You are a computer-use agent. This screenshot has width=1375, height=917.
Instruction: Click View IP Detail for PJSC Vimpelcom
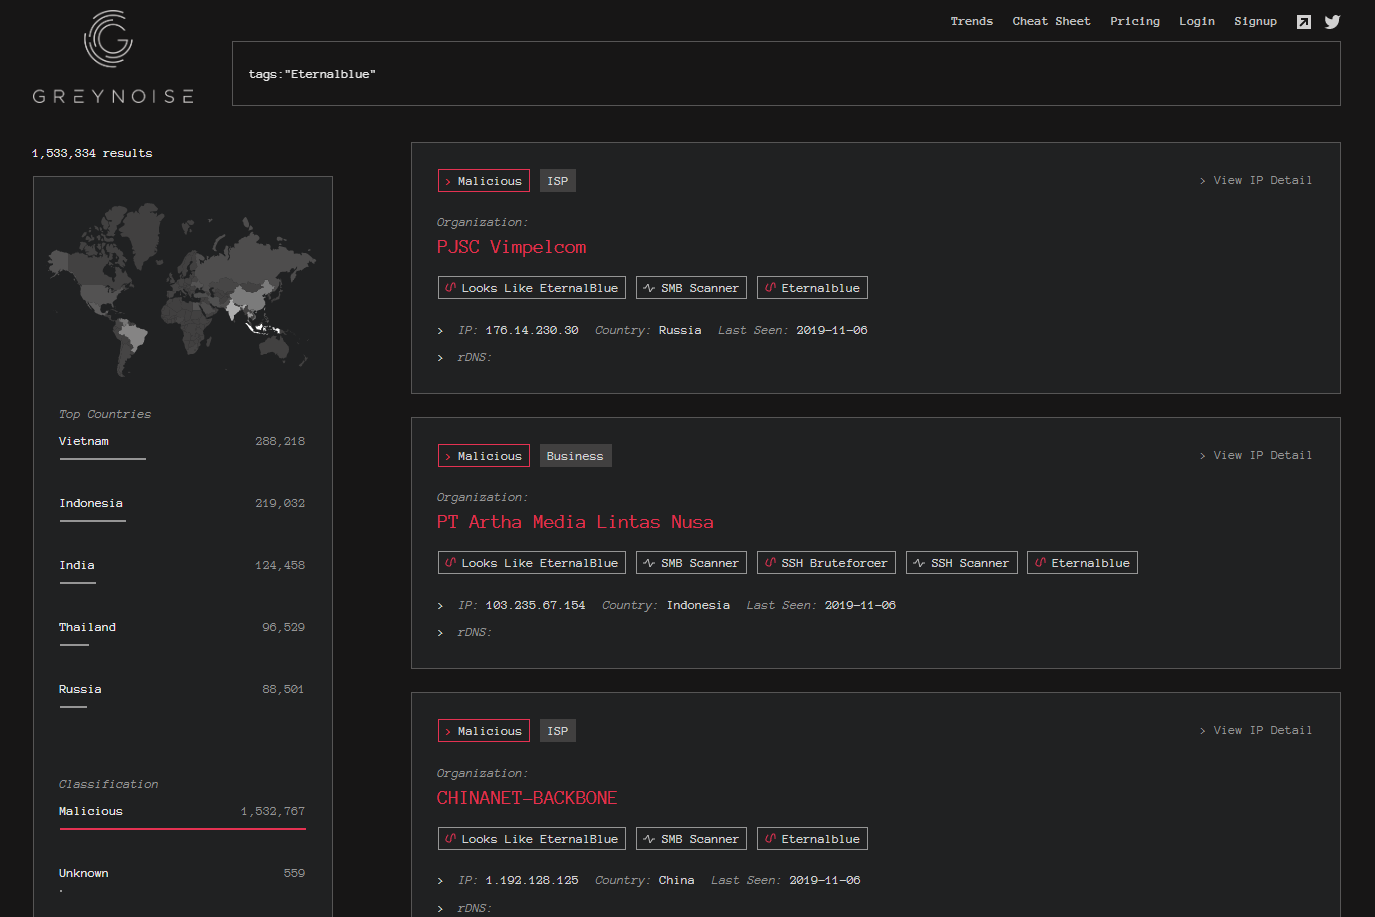pos(1256,180)
